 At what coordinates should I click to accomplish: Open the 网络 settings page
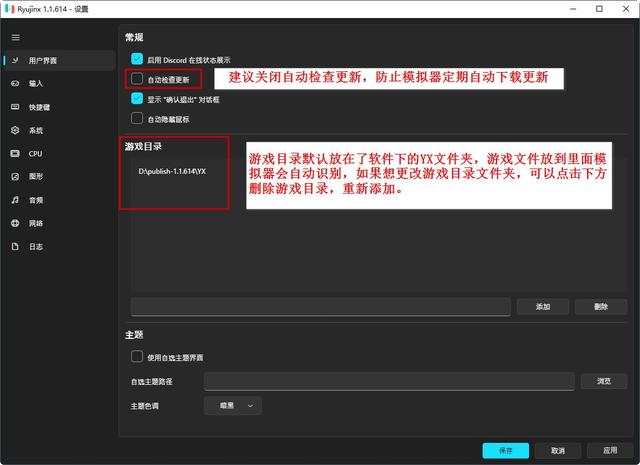point(60,223)
